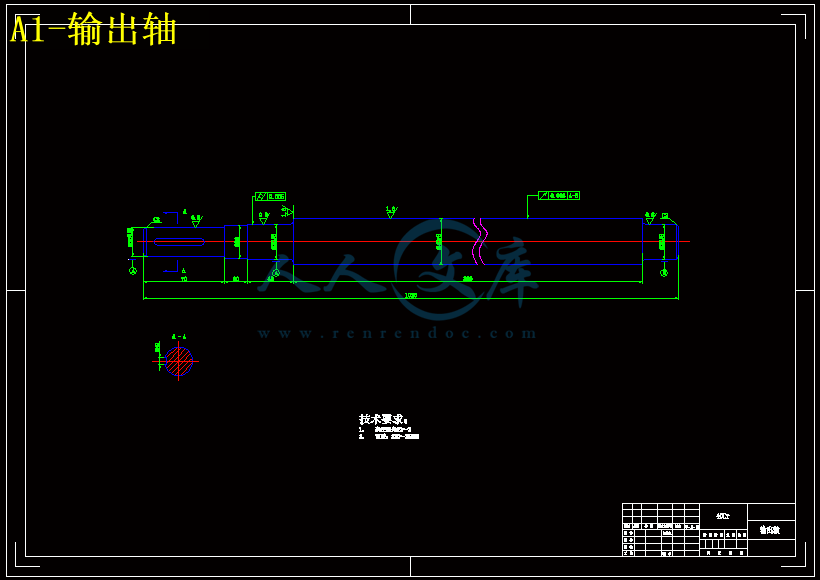Select the roughness symbol above the bearing journal step

pos(265,219)
